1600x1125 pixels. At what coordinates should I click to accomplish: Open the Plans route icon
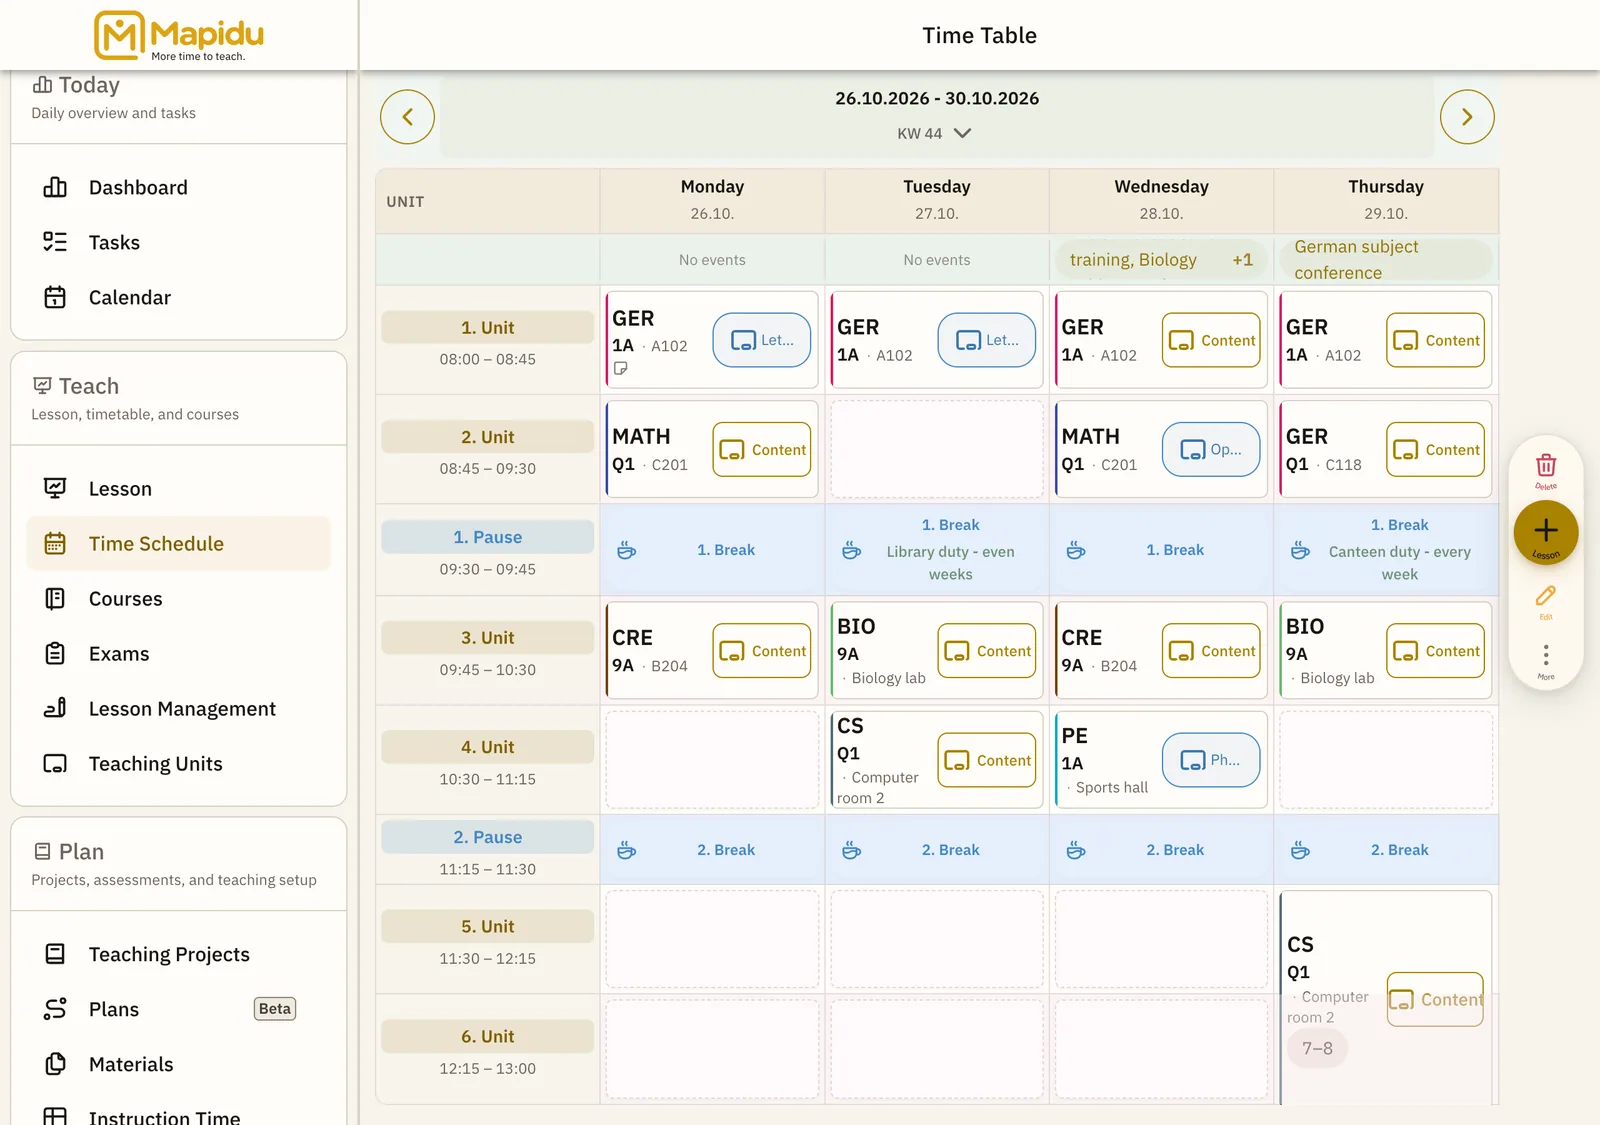(x=55, y=1009)
